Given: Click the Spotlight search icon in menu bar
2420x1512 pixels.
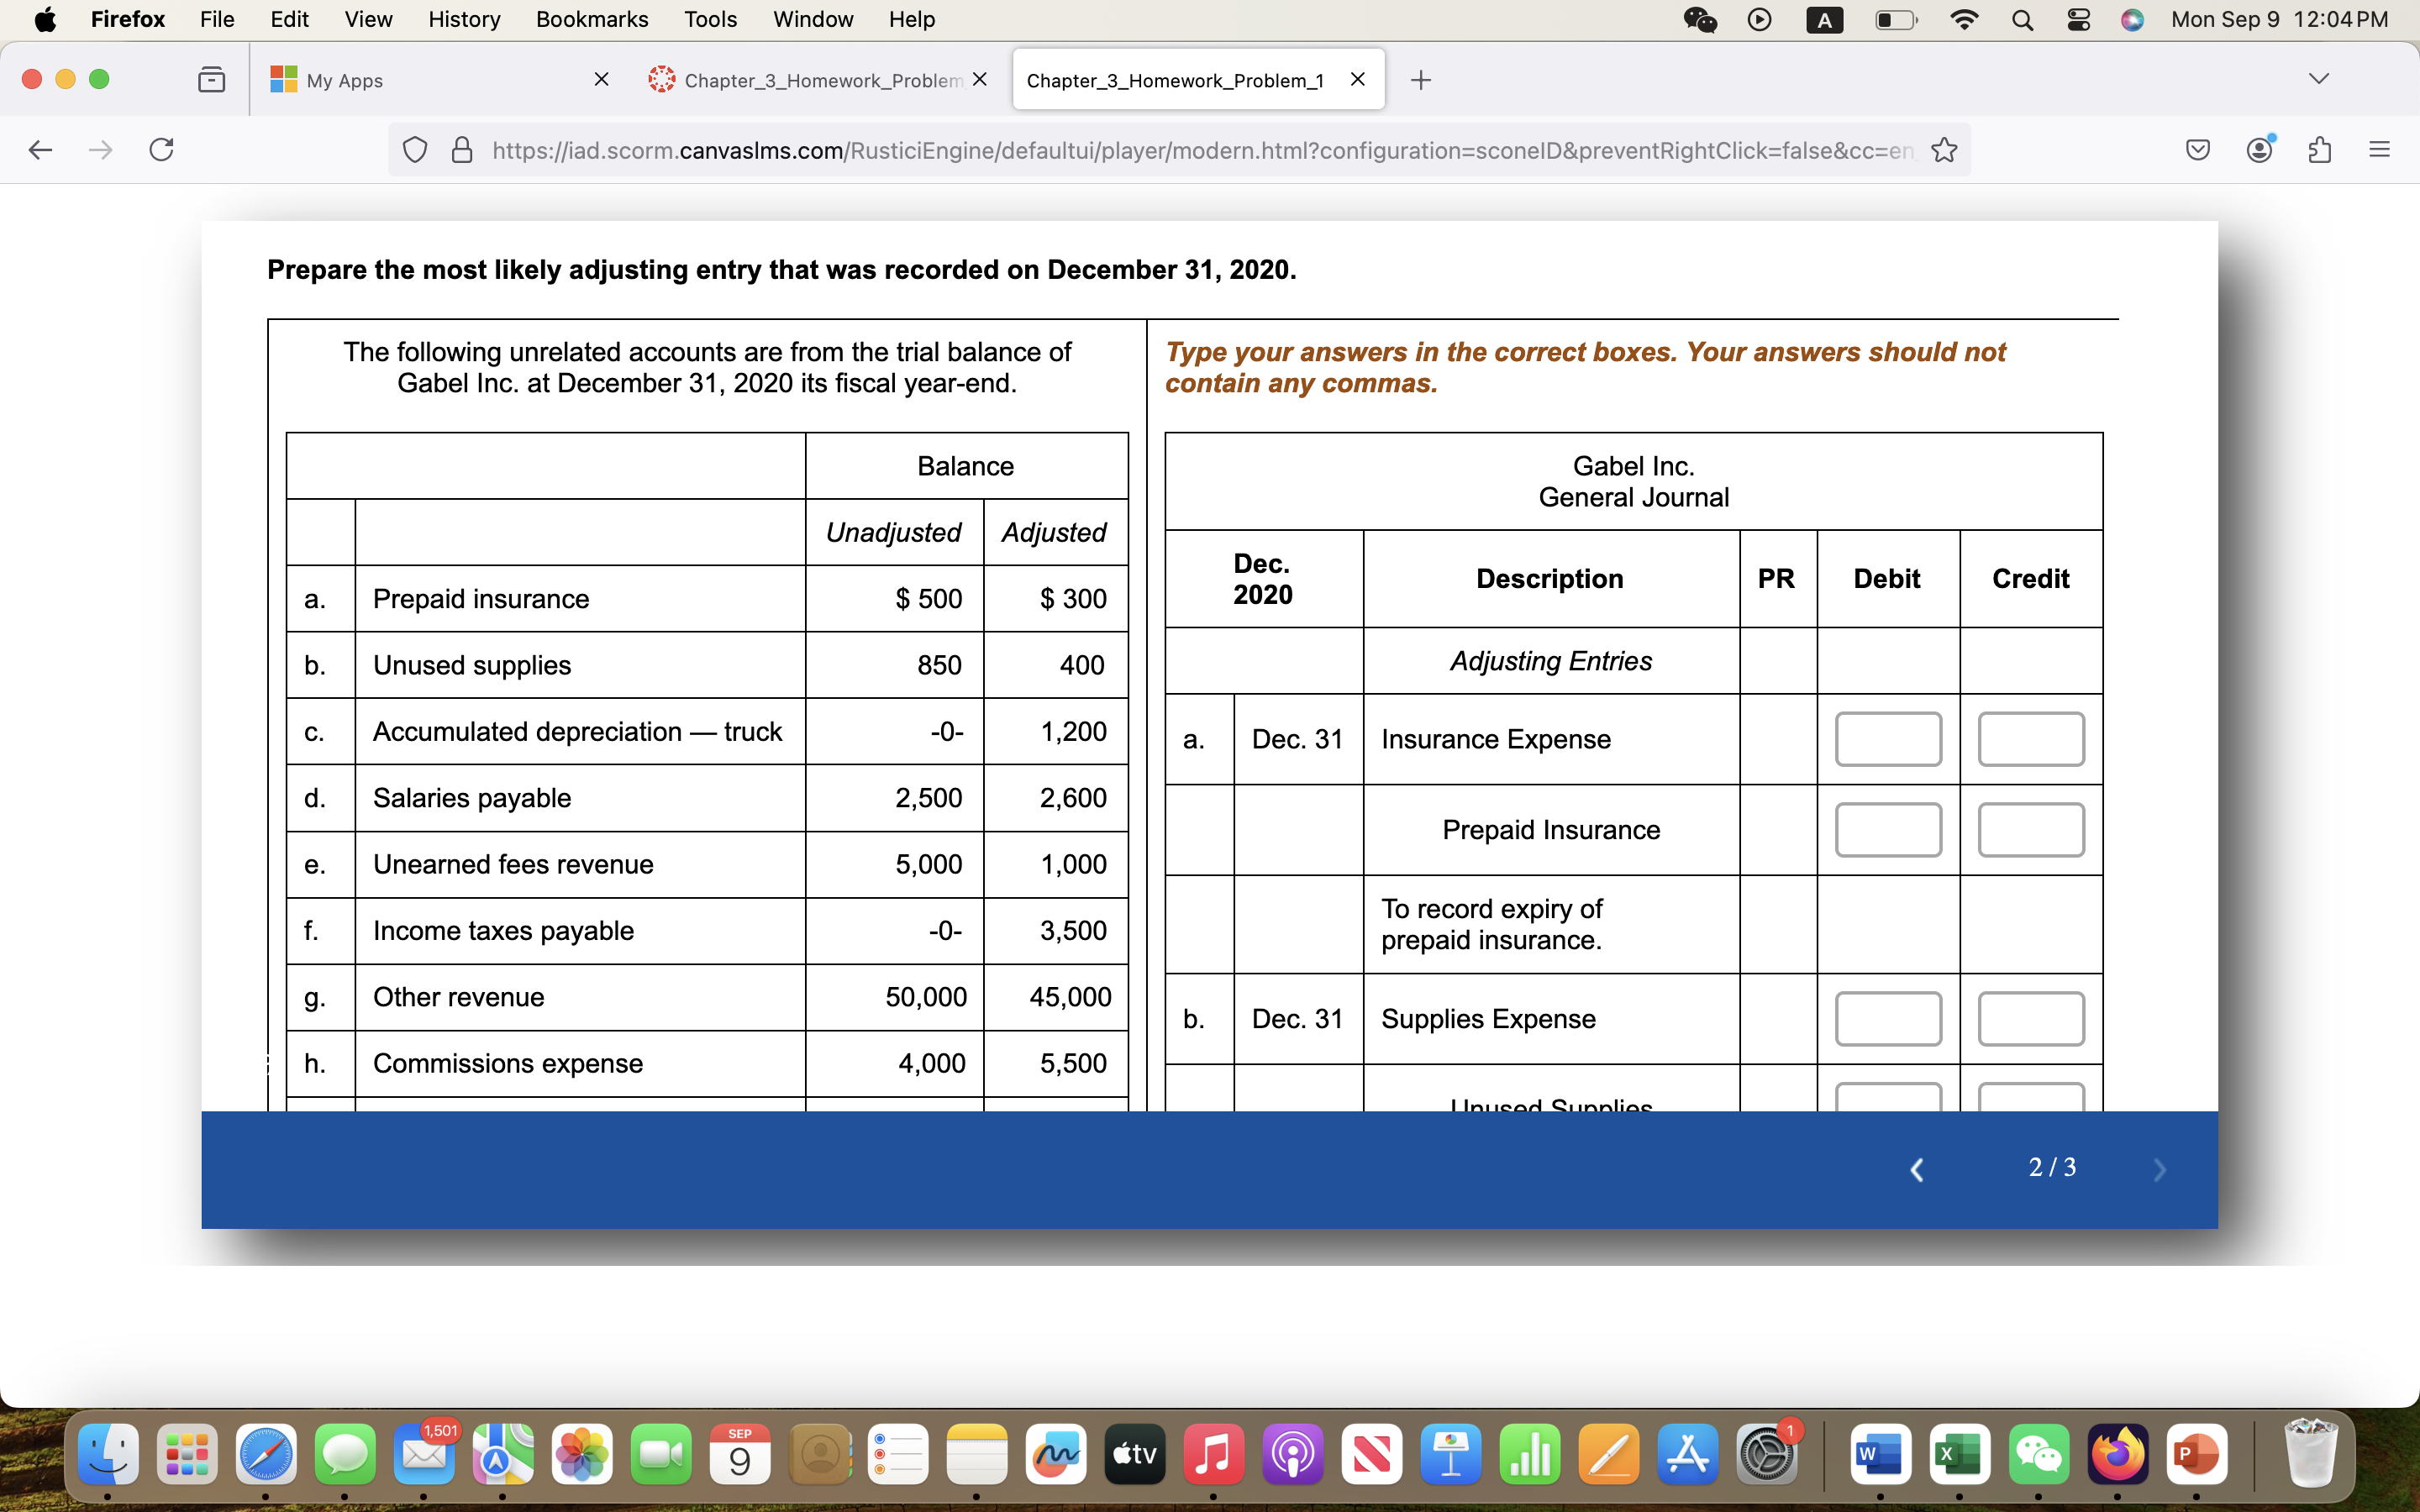Looking at the screenshot, I should click(x=2022, y=19).
